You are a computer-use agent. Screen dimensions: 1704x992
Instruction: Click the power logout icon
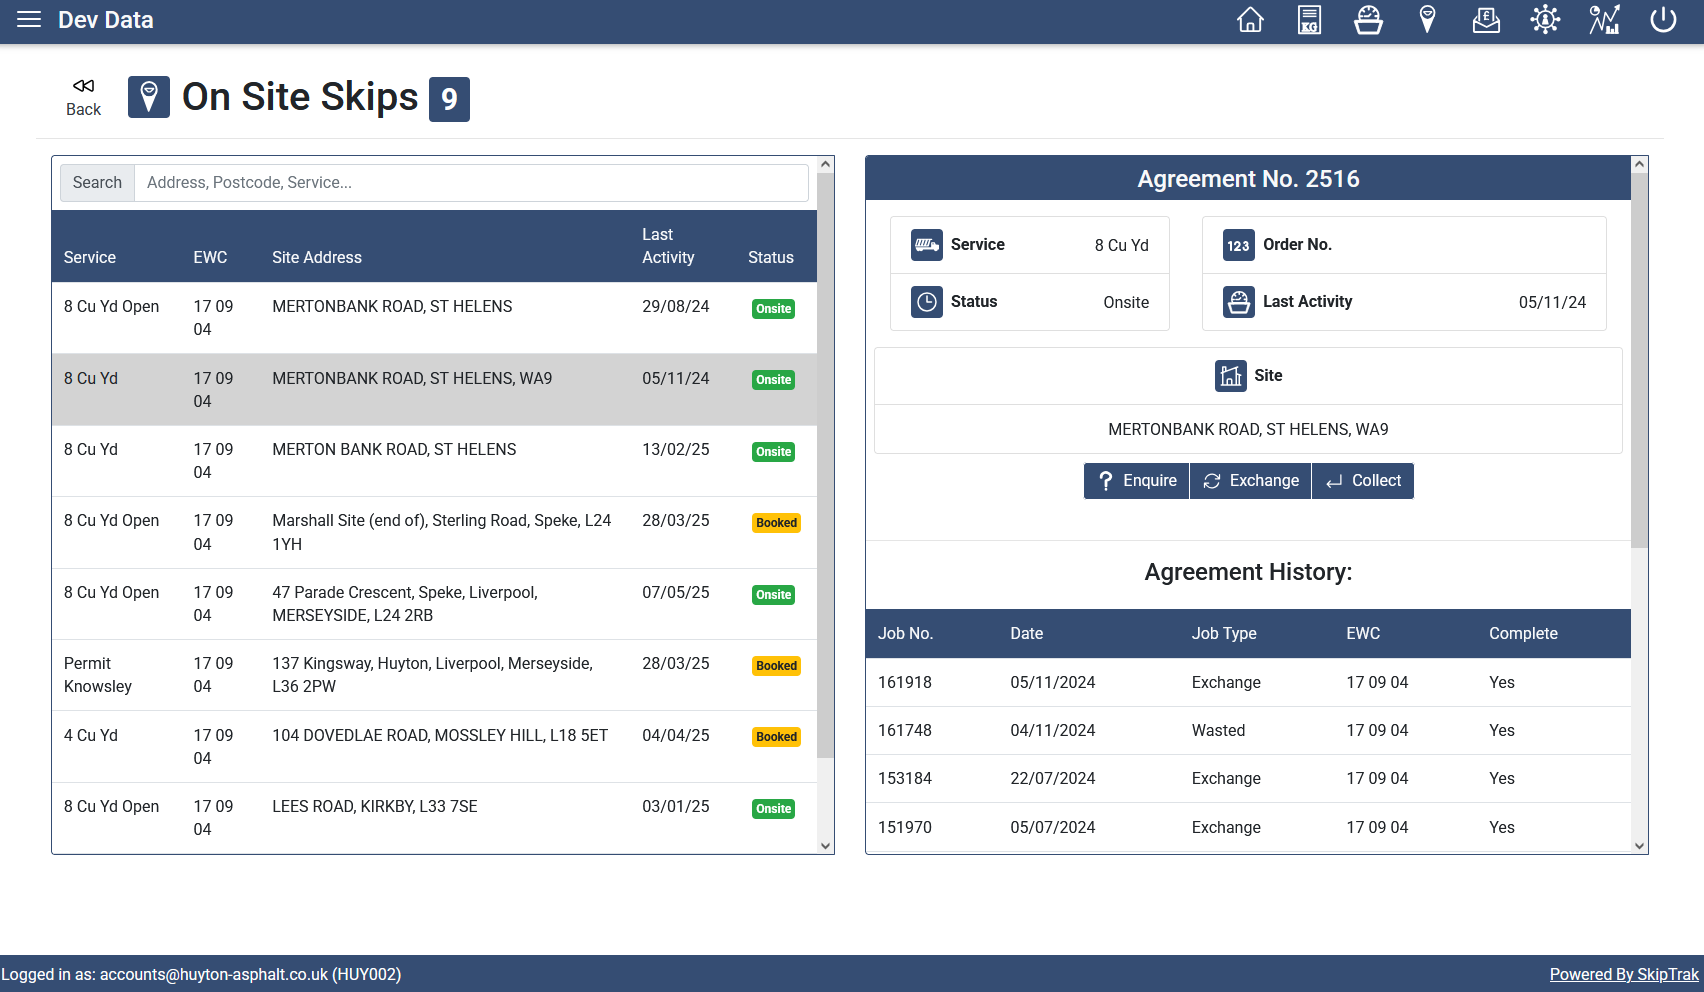pos(1663,20)
